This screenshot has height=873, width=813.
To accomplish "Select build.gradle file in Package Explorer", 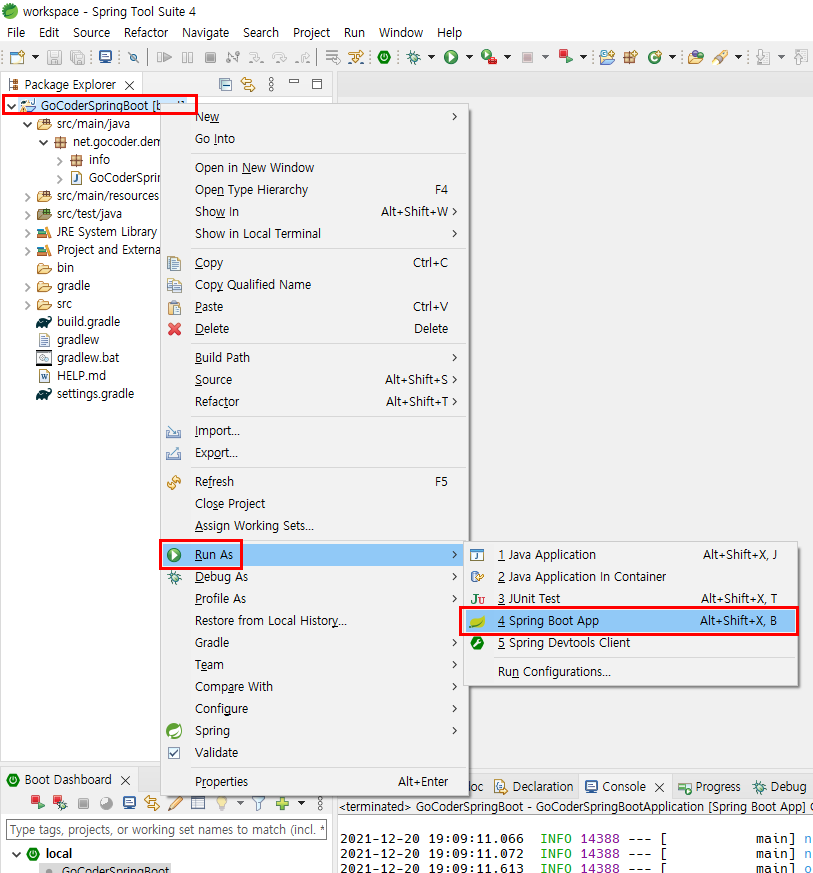I will click(88, 322).
